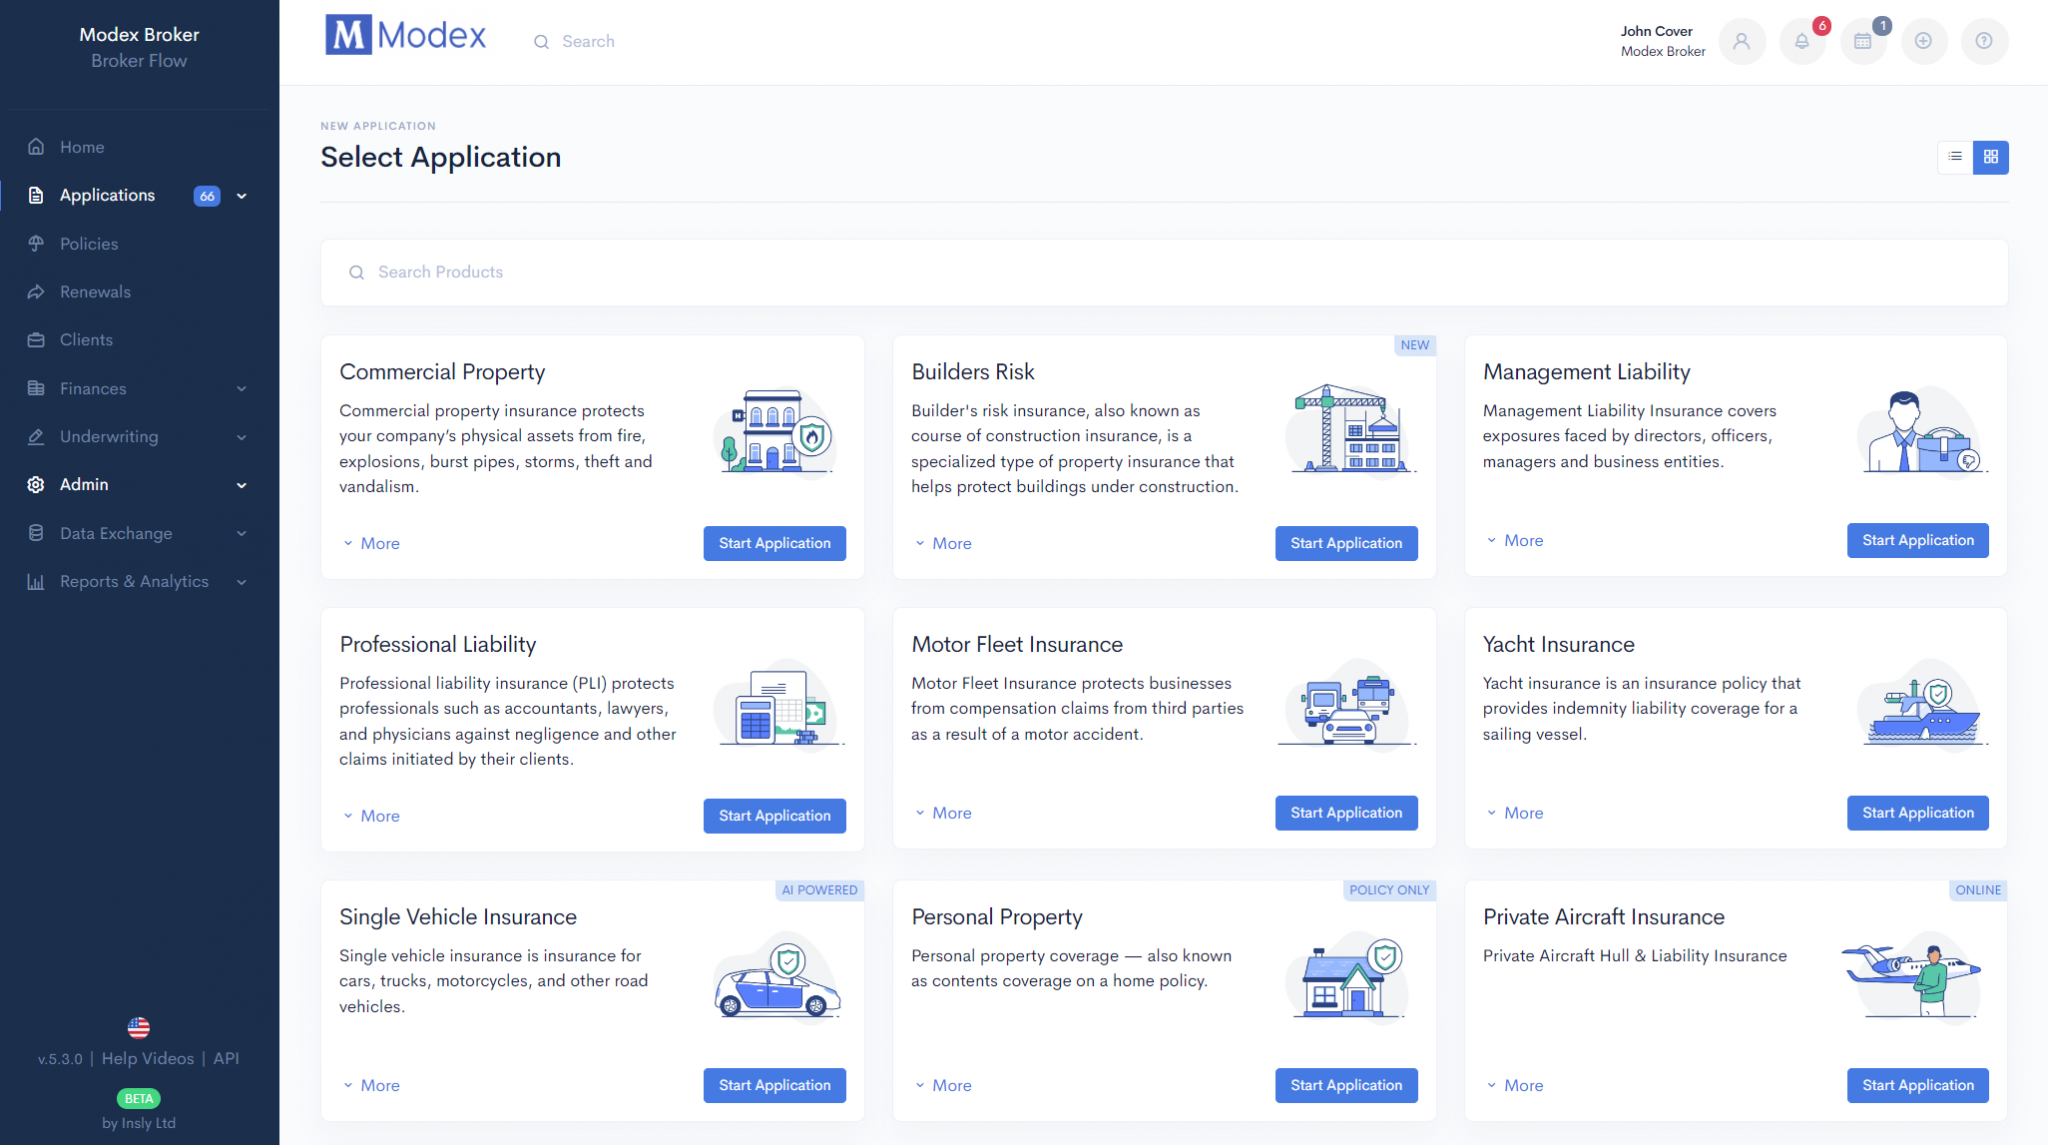The width and height of the screenshot is (2048, 1145).
Task: Click the plus circle add icon
Action: 1923,42
